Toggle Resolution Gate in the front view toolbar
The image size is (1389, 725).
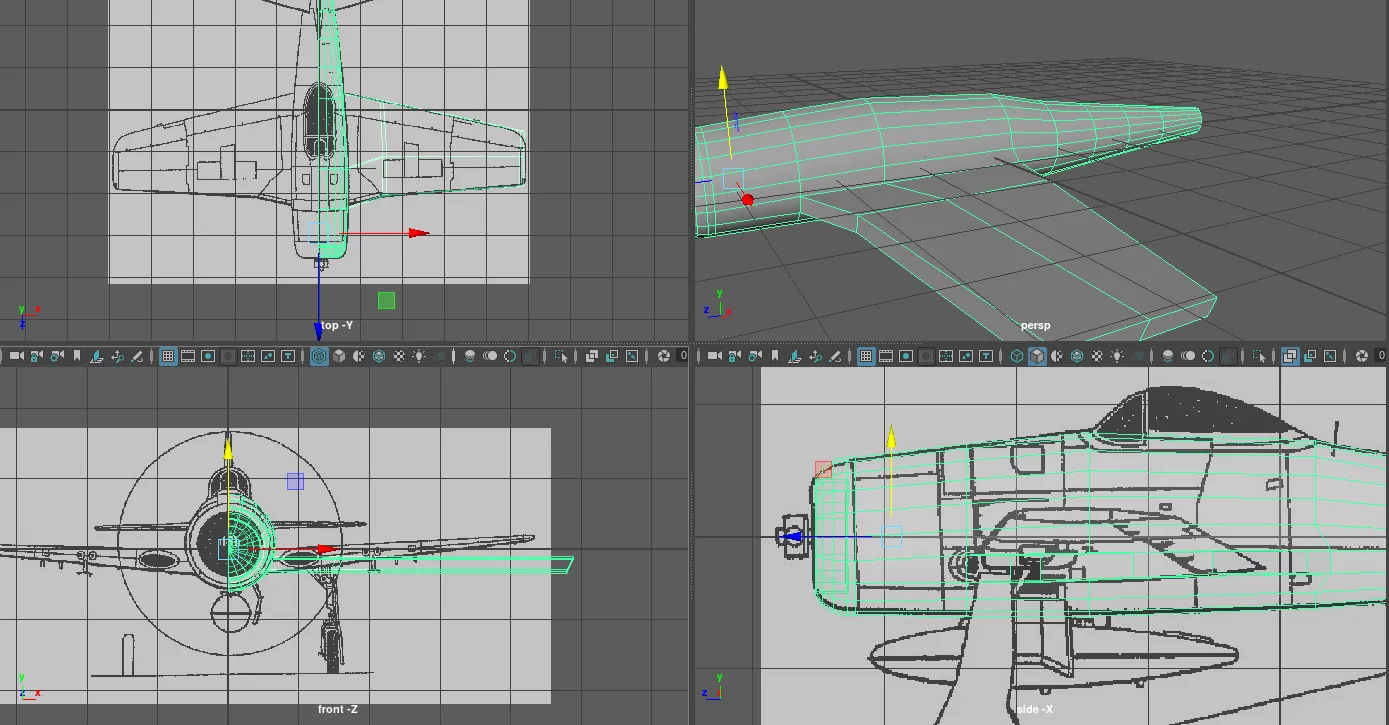click(x=208, y=356)
